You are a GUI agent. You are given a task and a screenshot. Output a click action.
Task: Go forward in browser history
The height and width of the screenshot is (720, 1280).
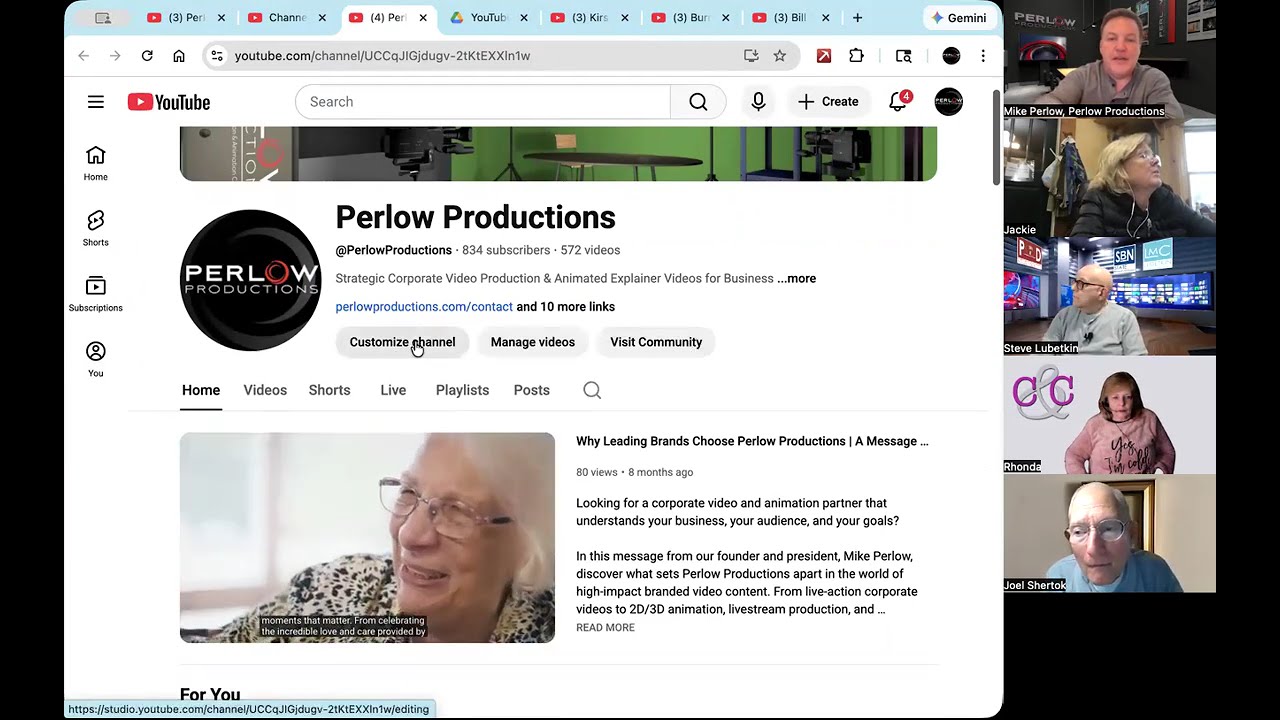pyautogui.click(x=115, y=56)
